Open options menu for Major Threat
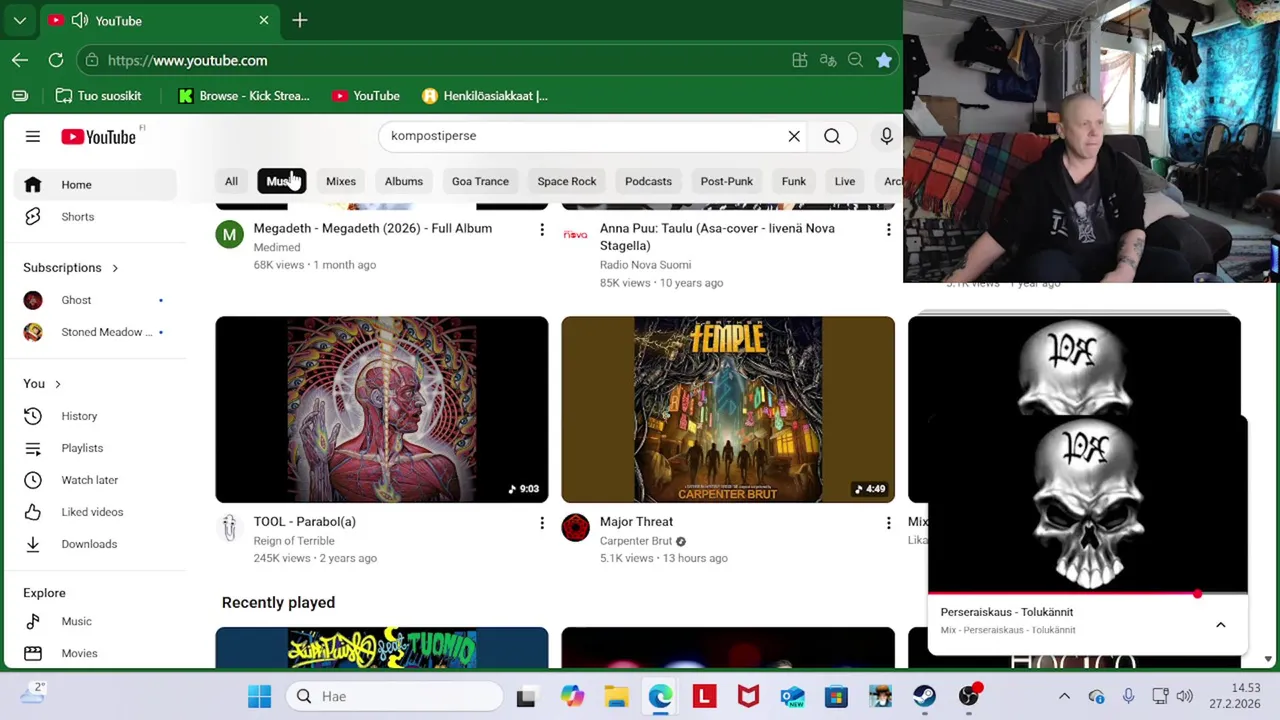The width and height of the screenshot is (1280, 720). [888, 523]
